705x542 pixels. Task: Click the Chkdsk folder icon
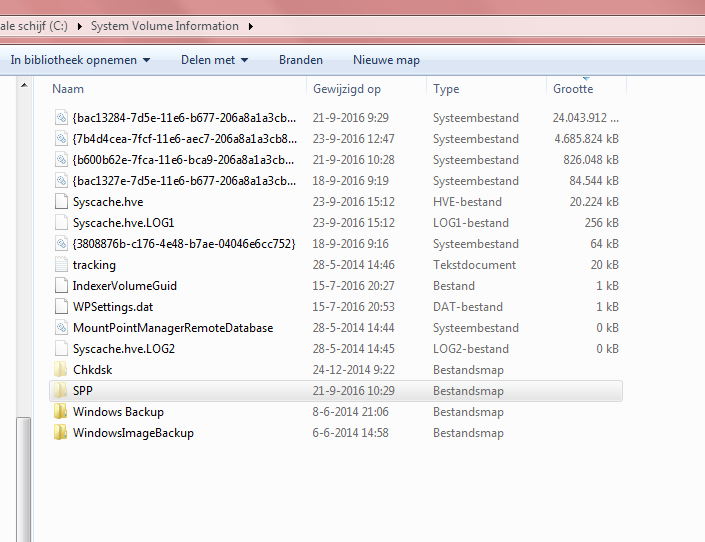click(x=60, y=370)
